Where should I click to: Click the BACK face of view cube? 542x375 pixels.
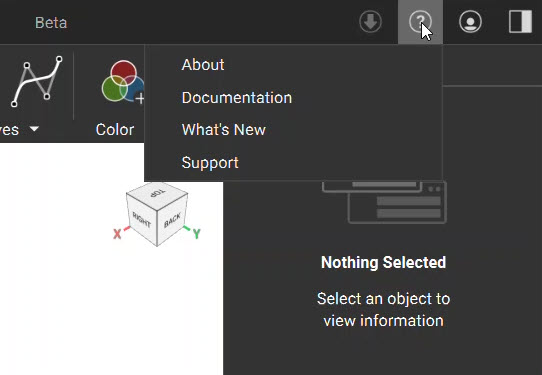[x=172, y=221]
